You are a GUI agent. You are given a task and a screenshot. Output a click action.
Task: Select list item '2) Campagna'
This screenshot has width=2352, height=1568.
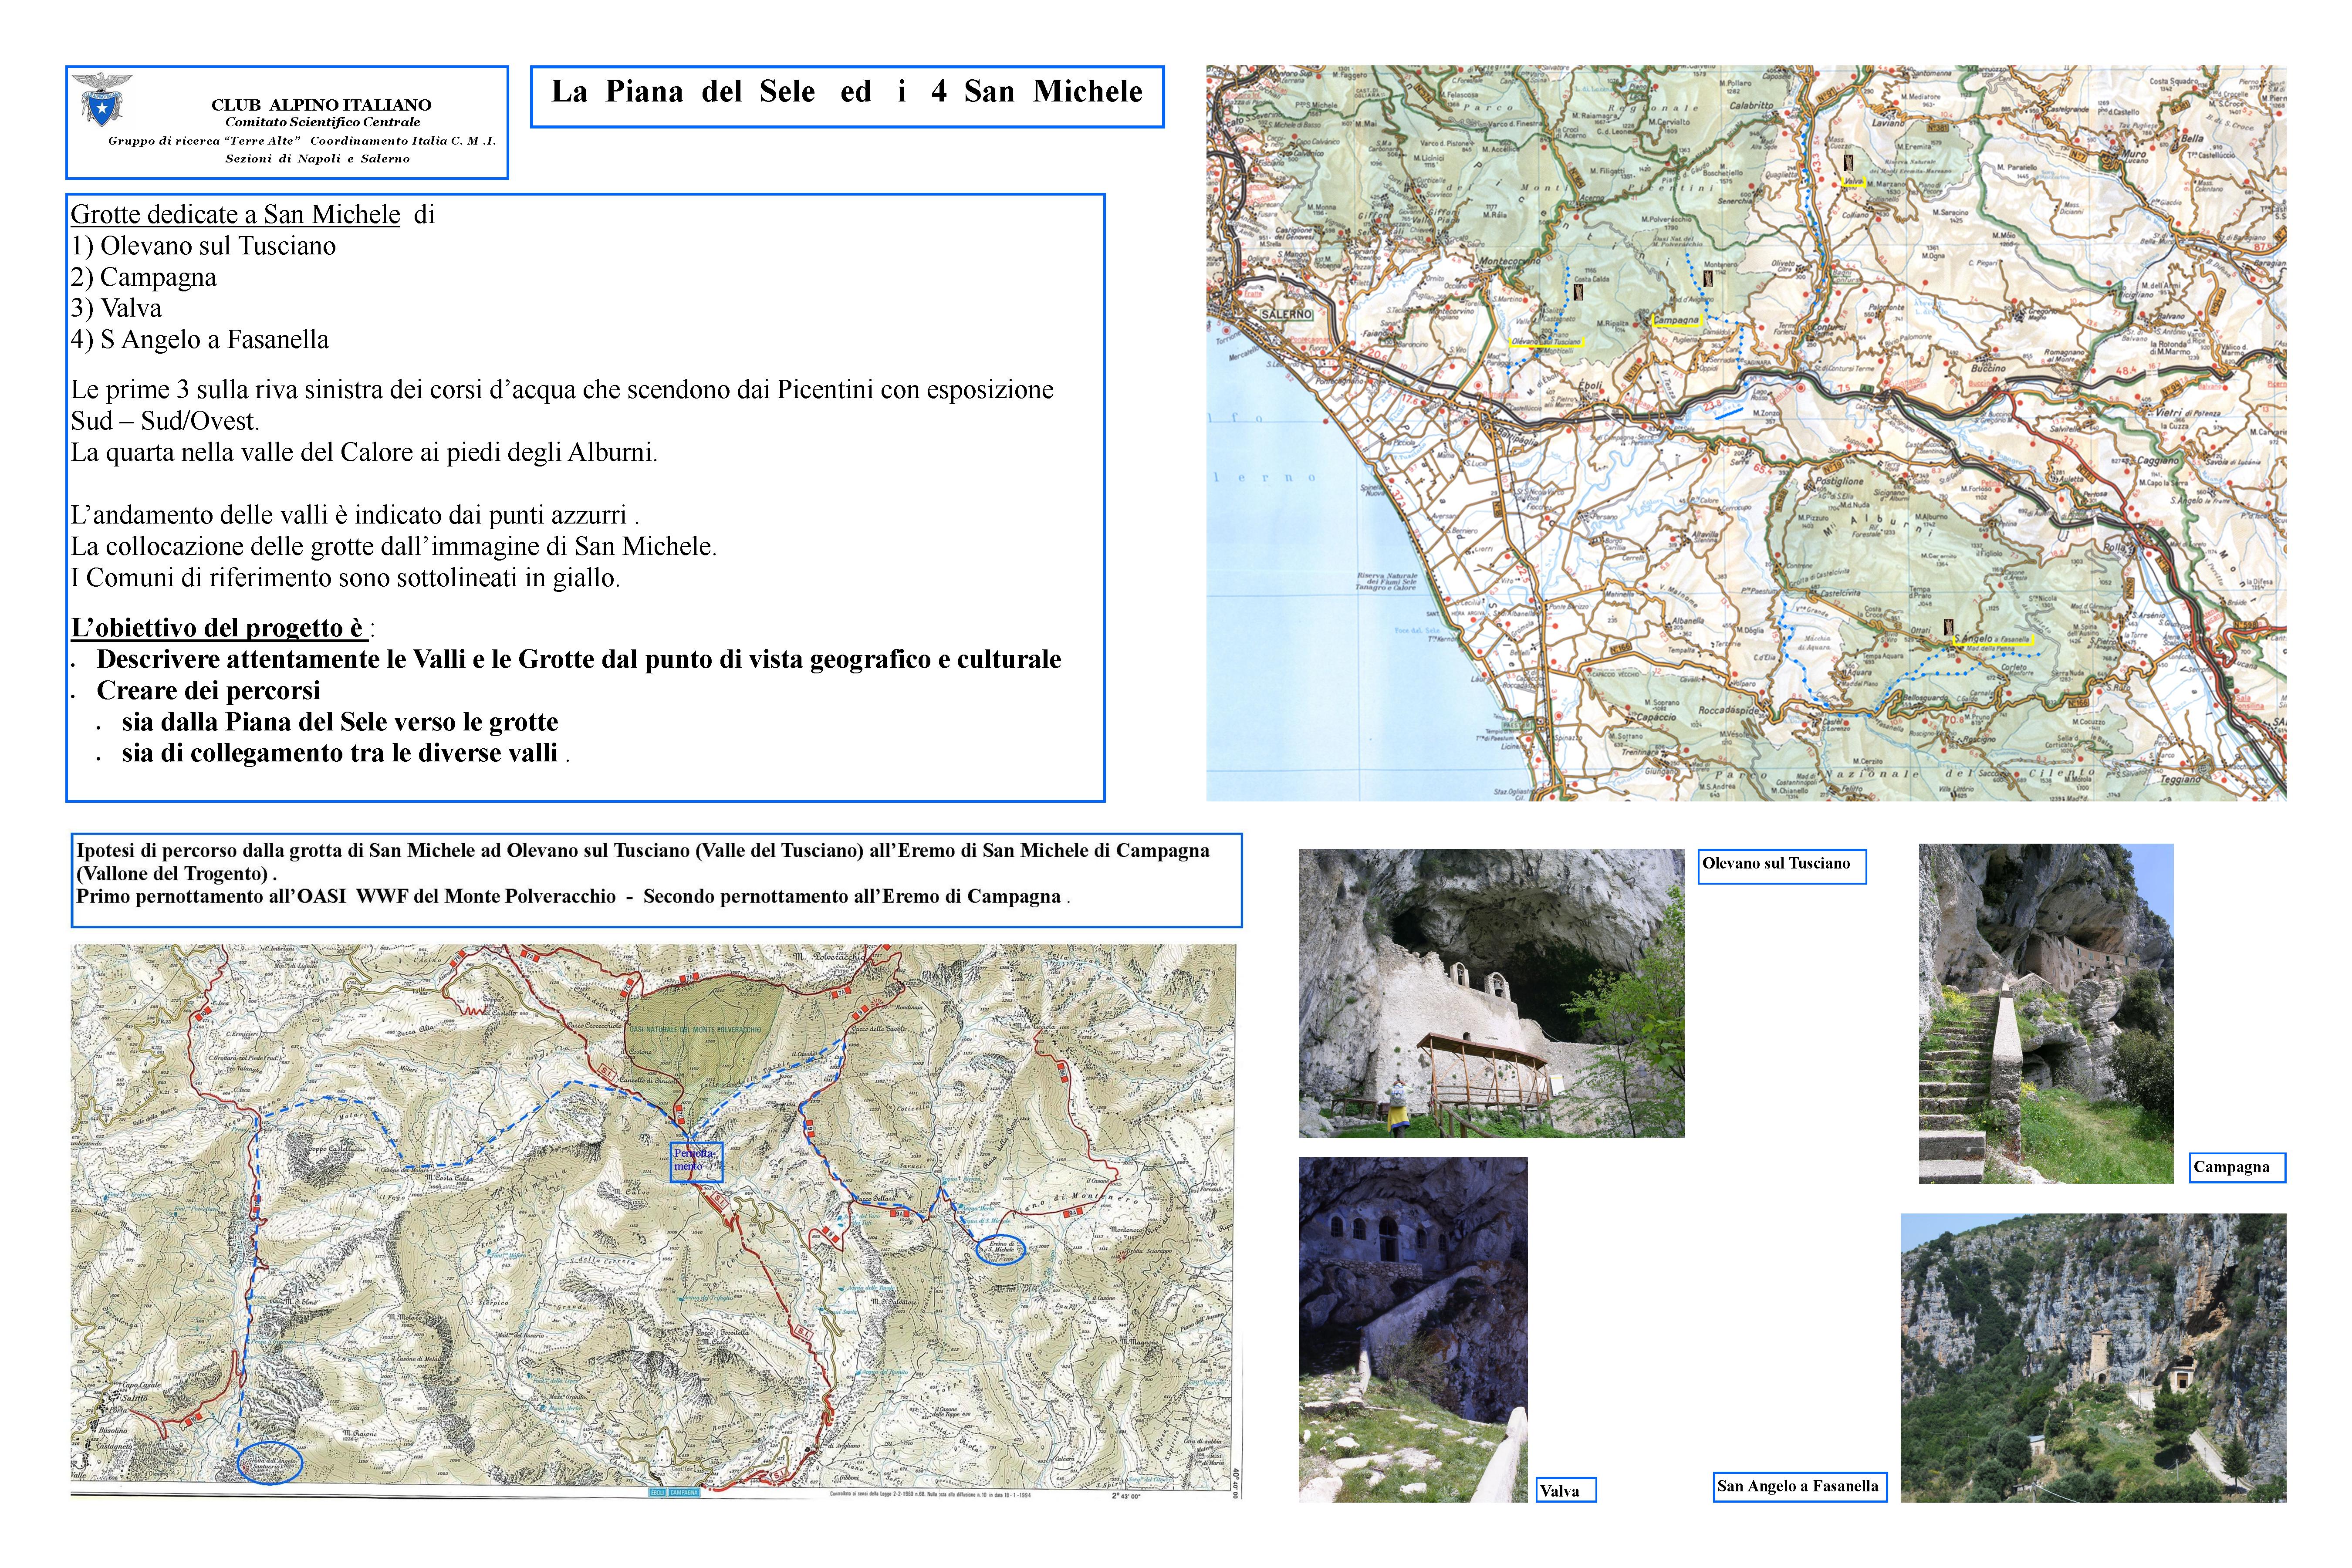pyautogui.click(x=144, y=277)
